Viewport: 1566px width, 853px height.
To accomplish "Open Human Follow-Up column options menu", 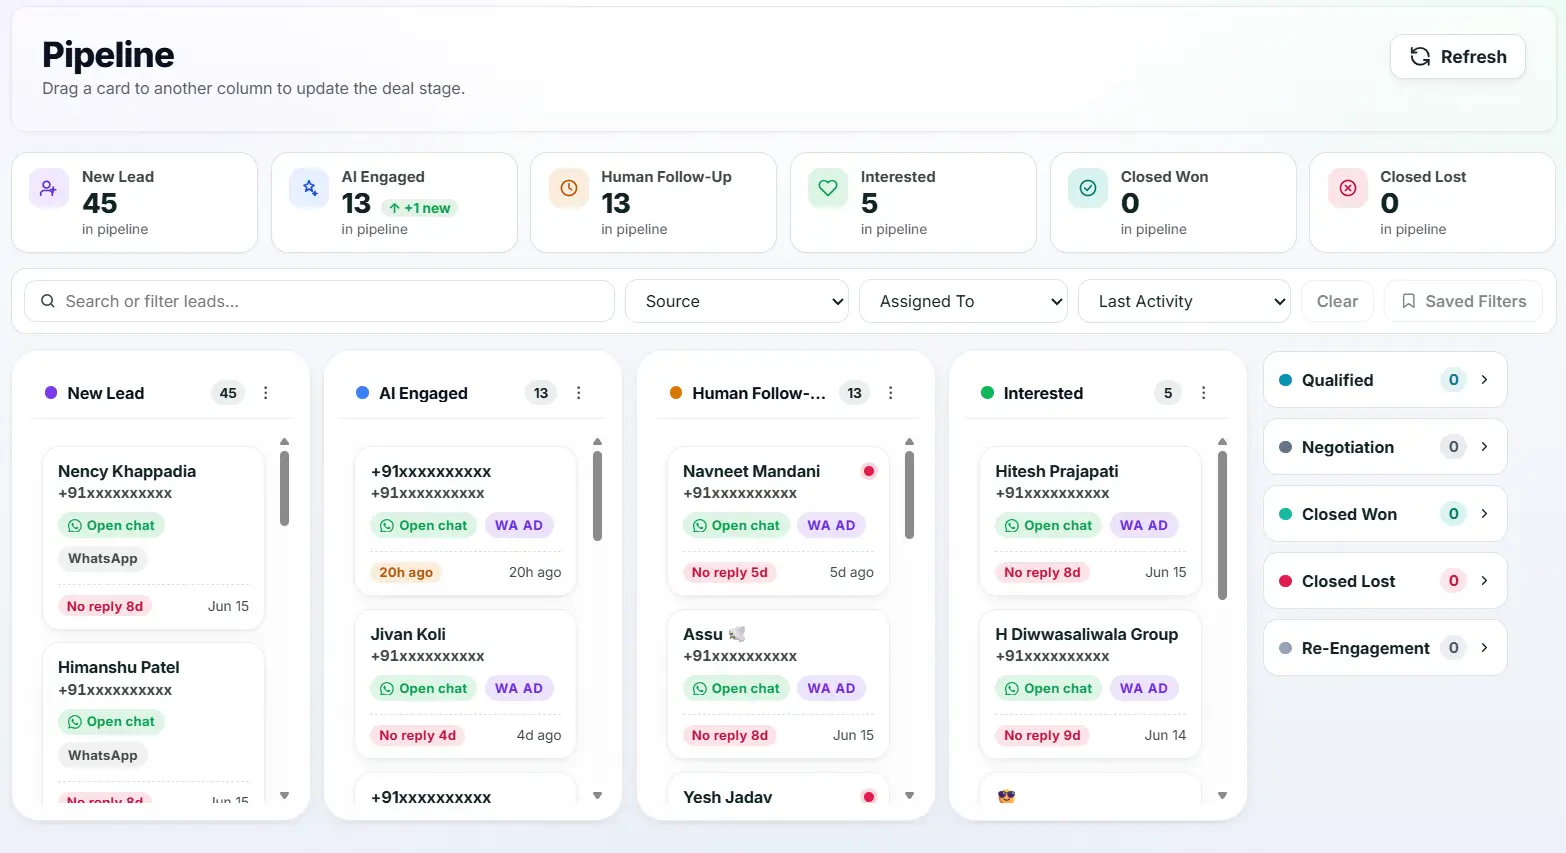I will pos(890,393).
